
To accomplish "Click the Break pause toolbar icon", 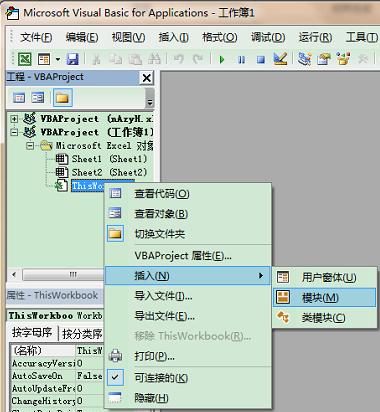I will pyautogui.click(x=241, y=60).
